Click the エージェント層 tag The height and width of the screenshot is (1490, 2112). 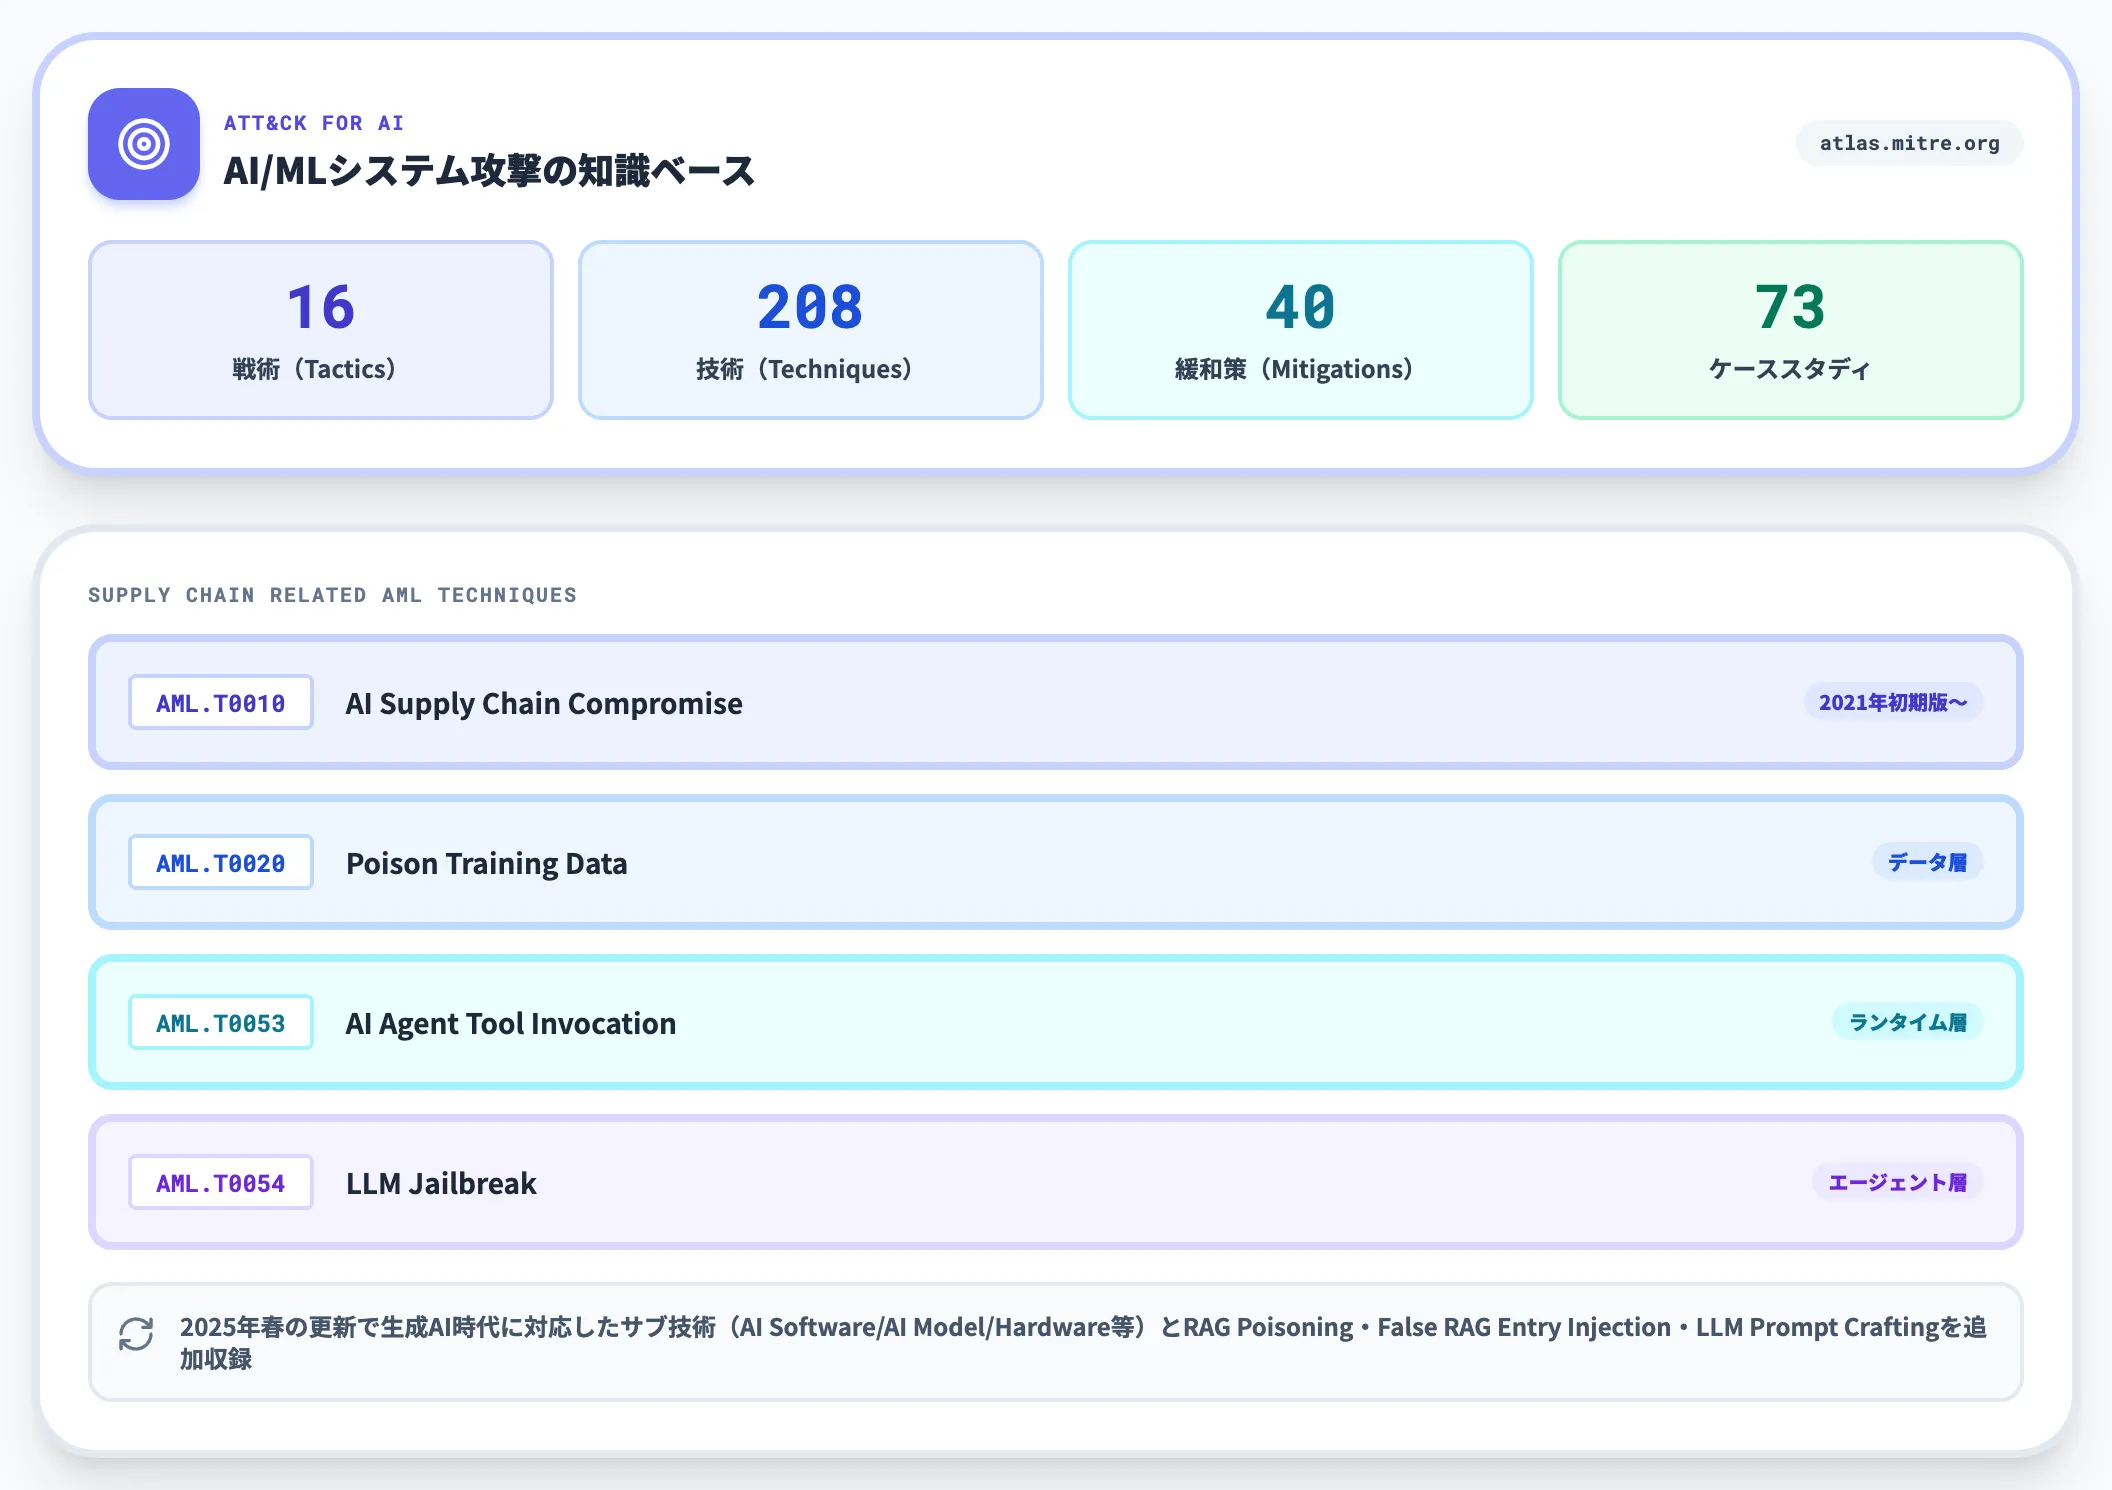click(1898, 1182)
